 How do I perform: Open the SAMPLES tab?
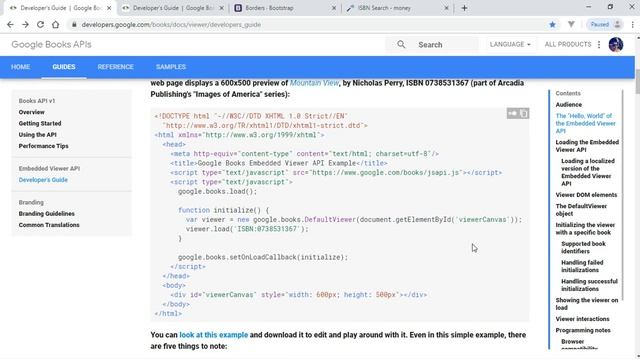pyautogui.click(x=171, y=67)
